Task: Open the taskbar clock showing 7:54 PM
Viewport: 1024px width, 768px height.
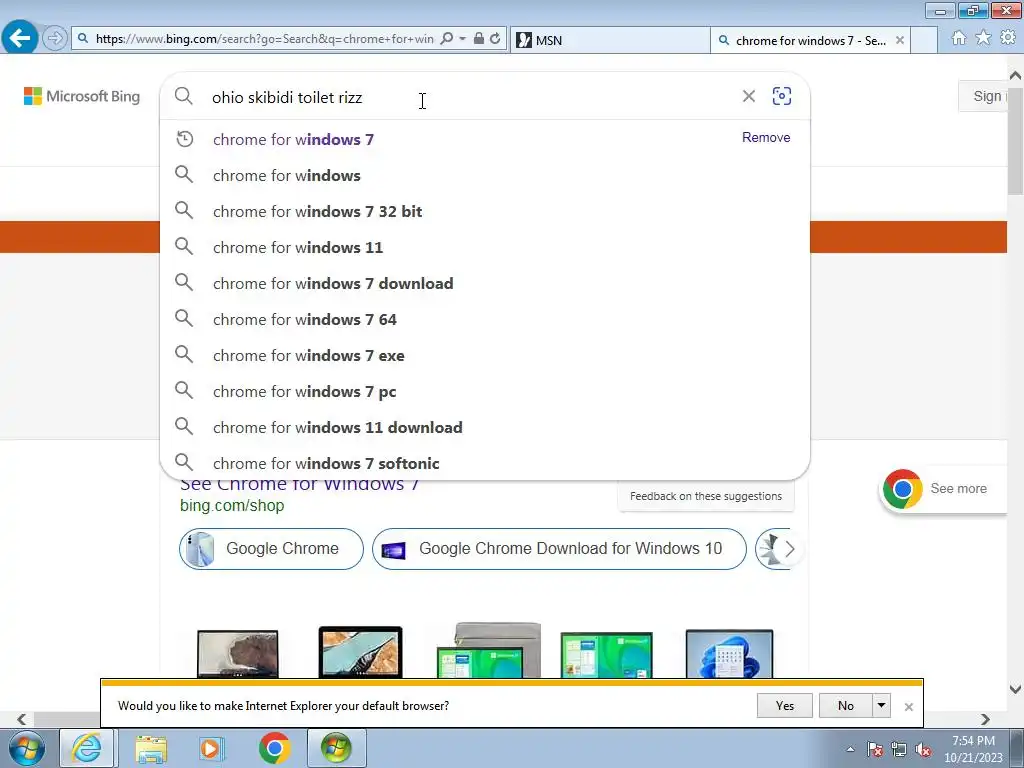Action: pos(973,748)
